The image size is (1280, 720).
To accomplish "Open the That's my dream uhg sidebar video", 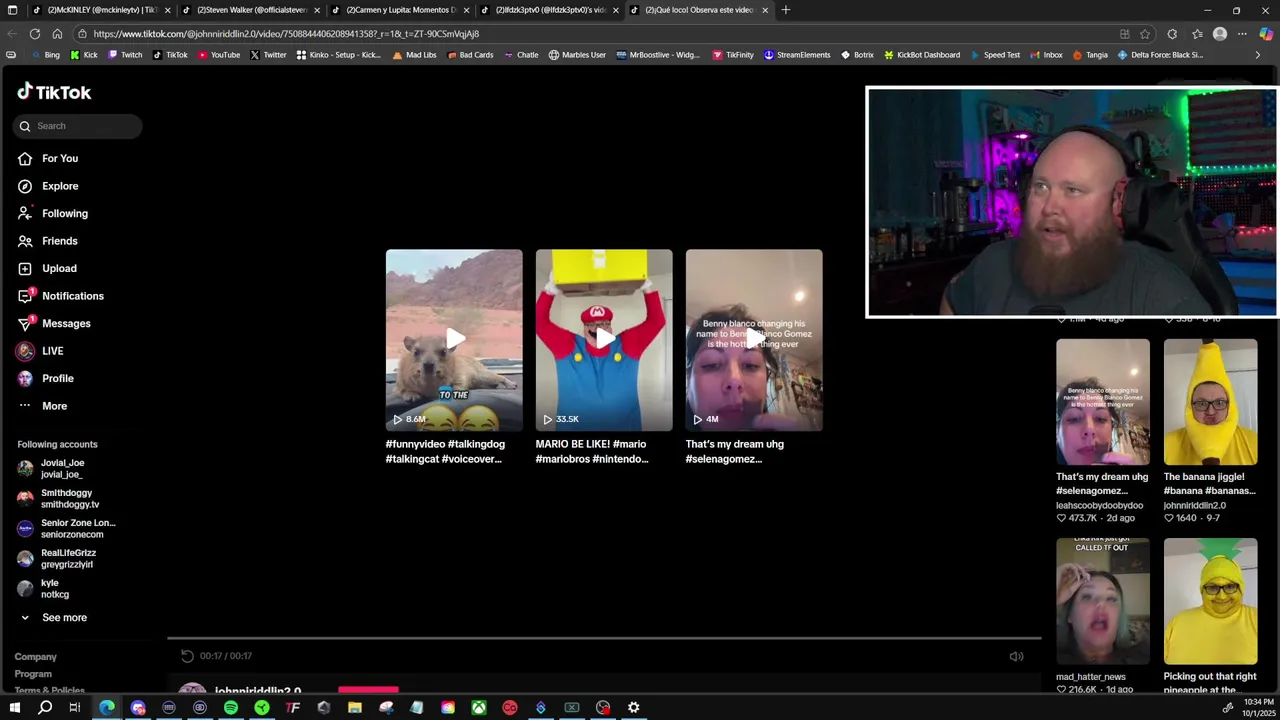I will [x=1102, y=402].
